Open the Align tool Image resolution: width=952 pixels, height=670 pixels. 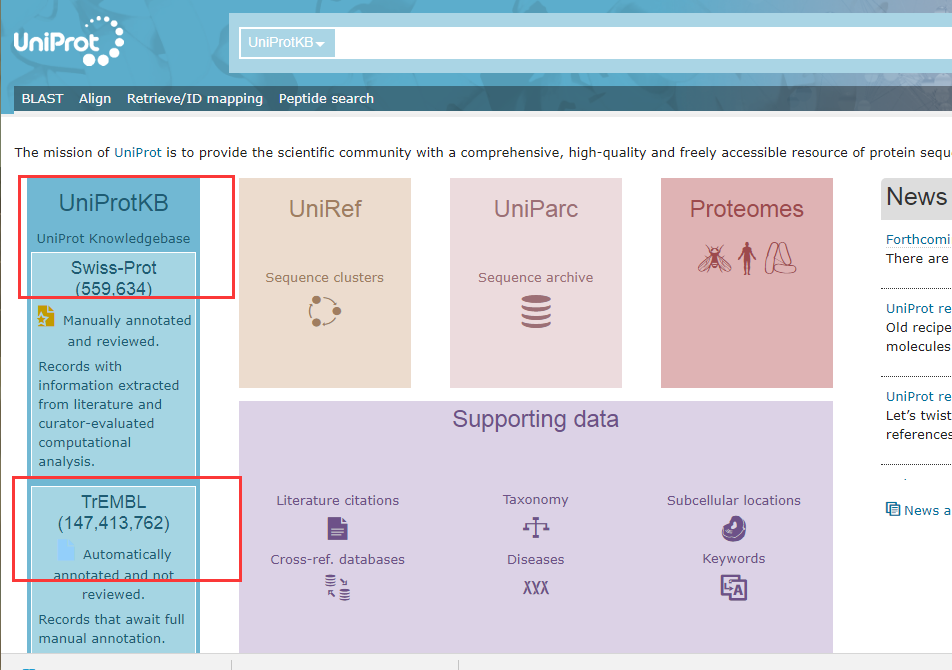(95, 98)
